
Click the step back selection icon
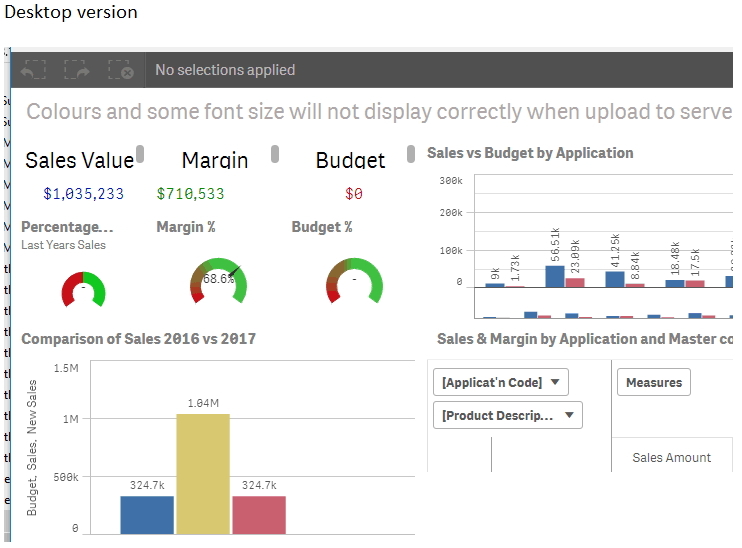pyautogui.click(x=33, y=70)
